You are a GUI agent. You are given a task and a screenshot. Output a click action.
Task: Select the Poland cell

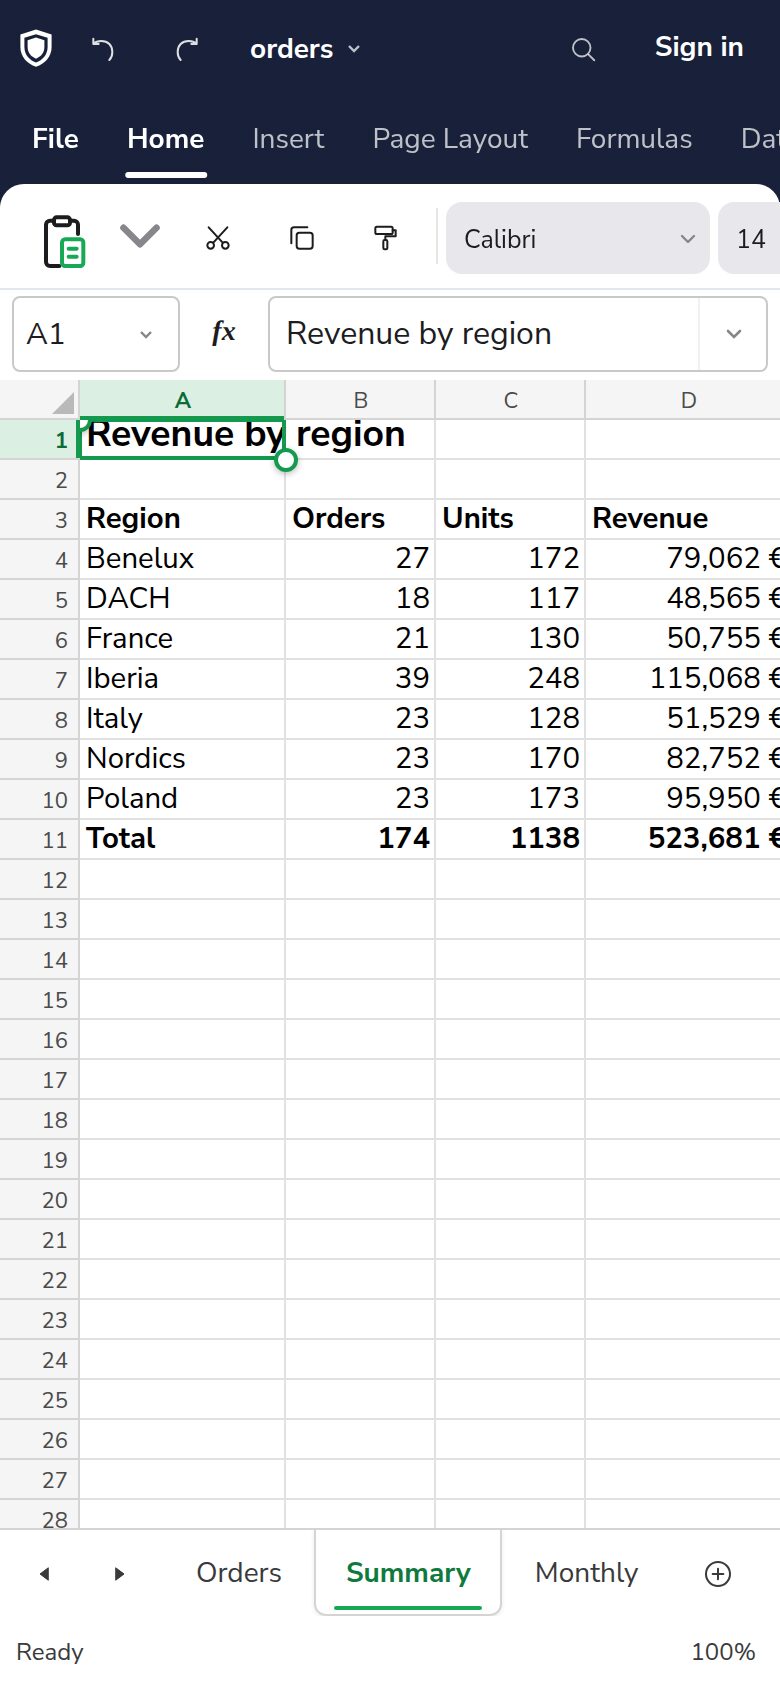click(182, 799)
